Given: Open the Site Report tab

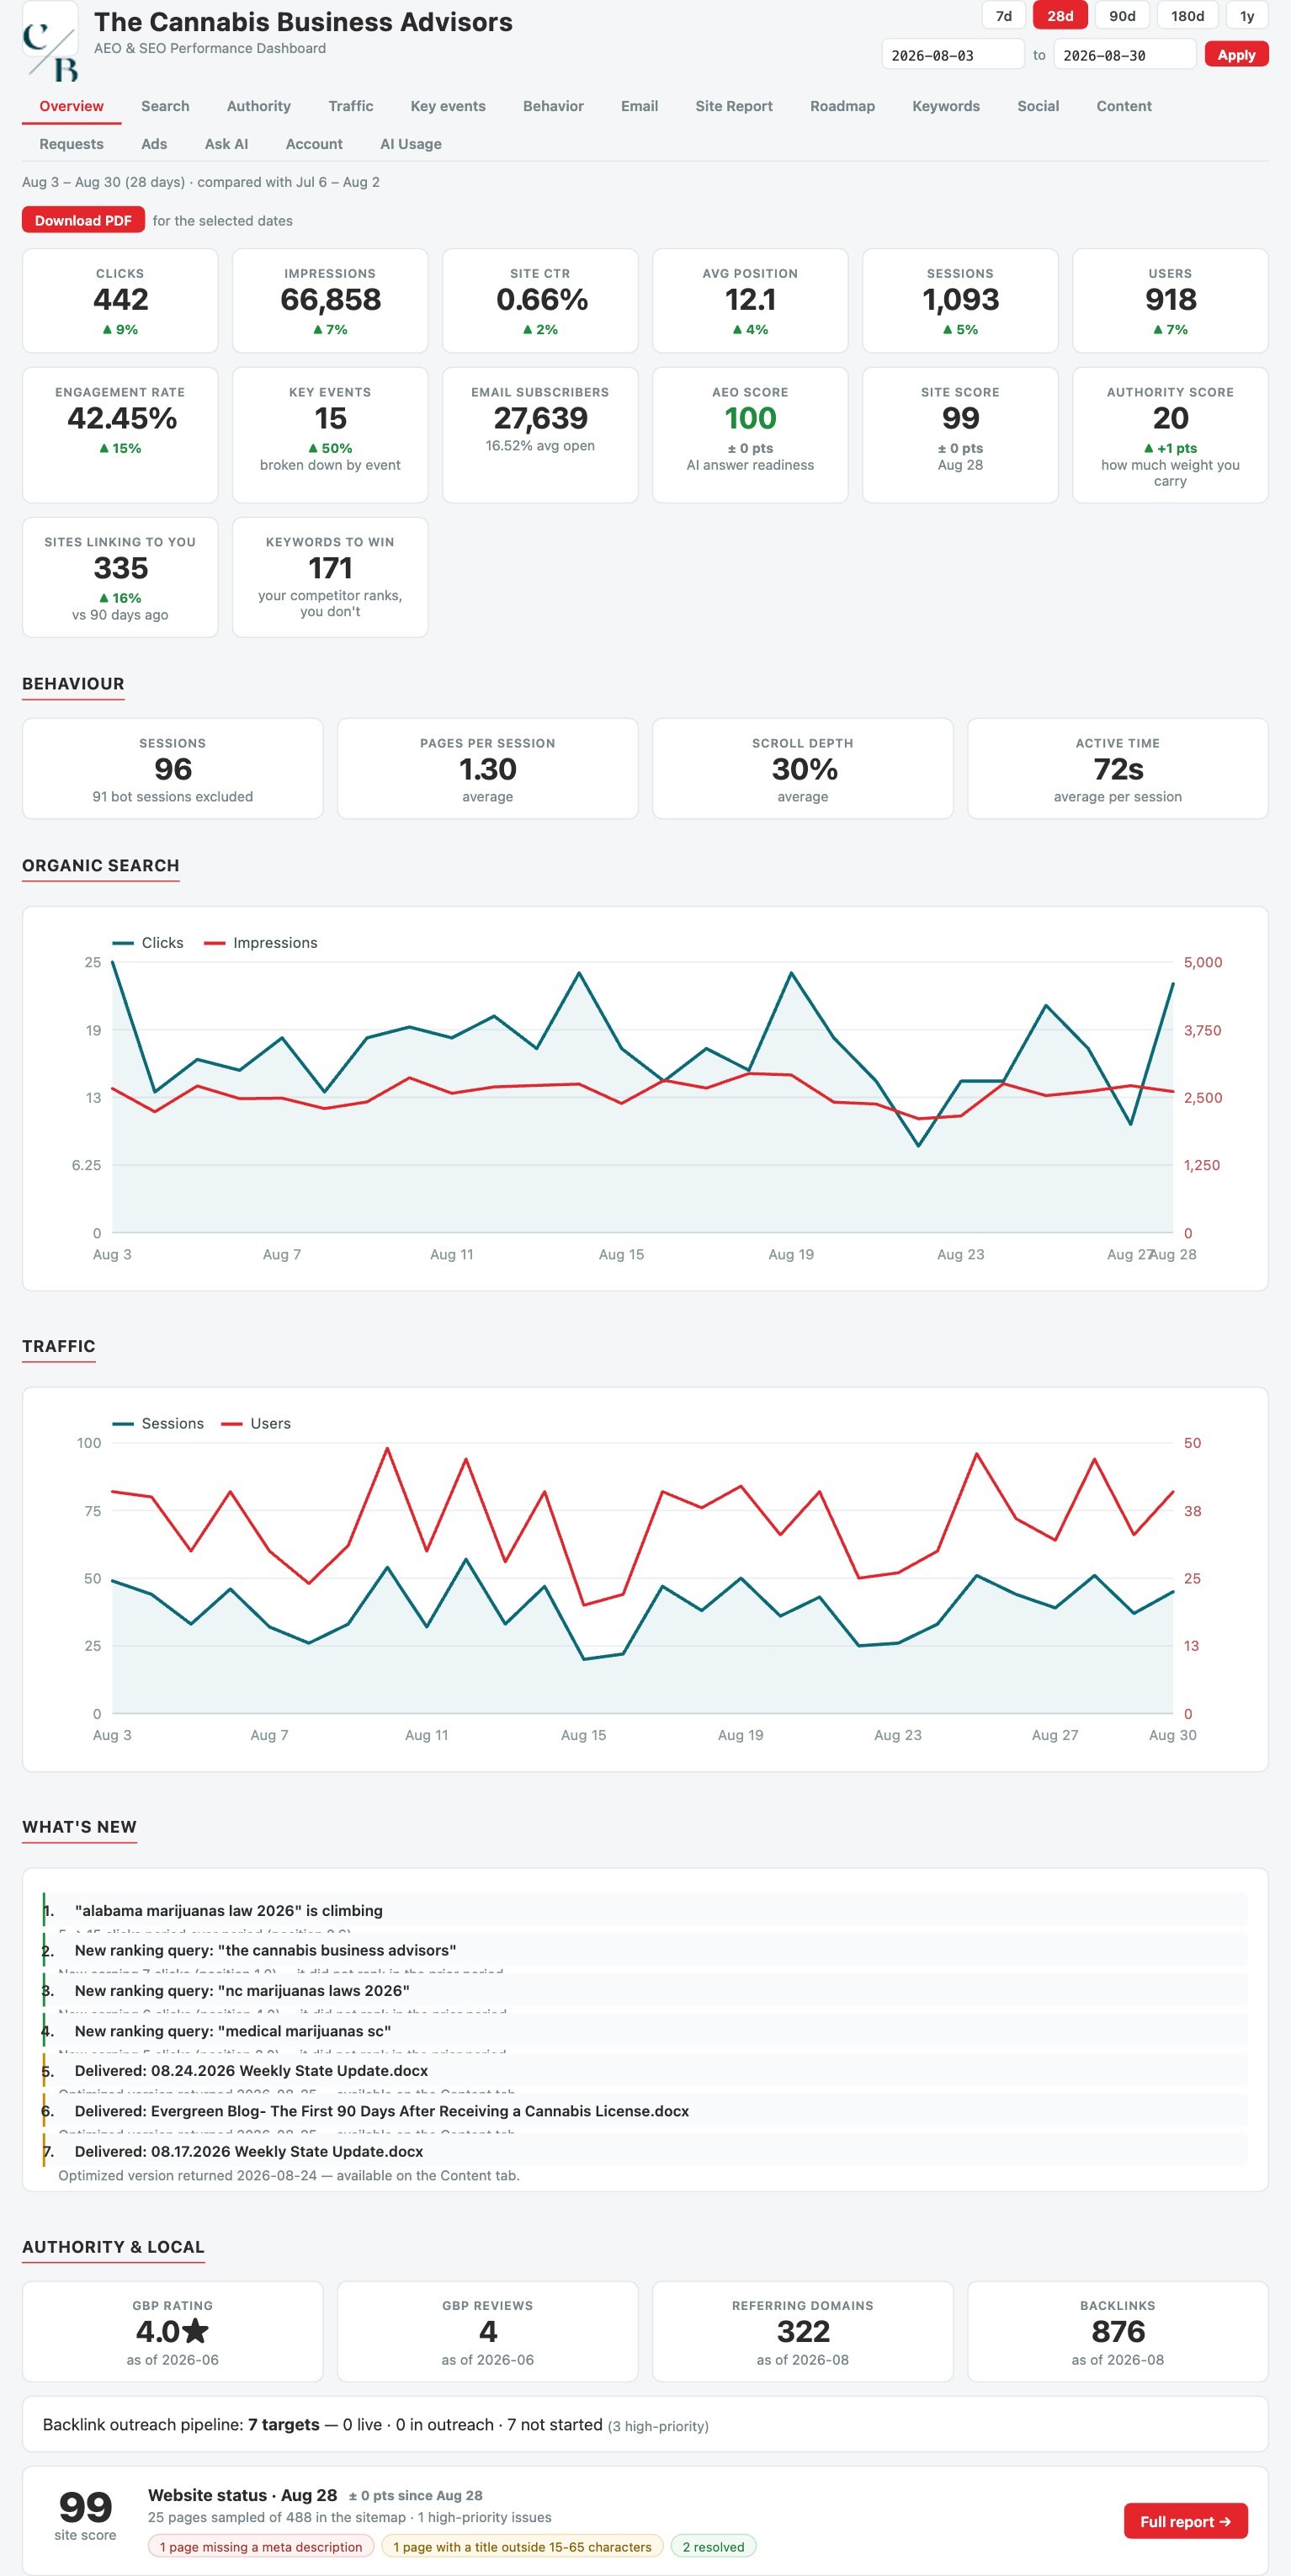Looking at the screenshot, I should point(734,106).
